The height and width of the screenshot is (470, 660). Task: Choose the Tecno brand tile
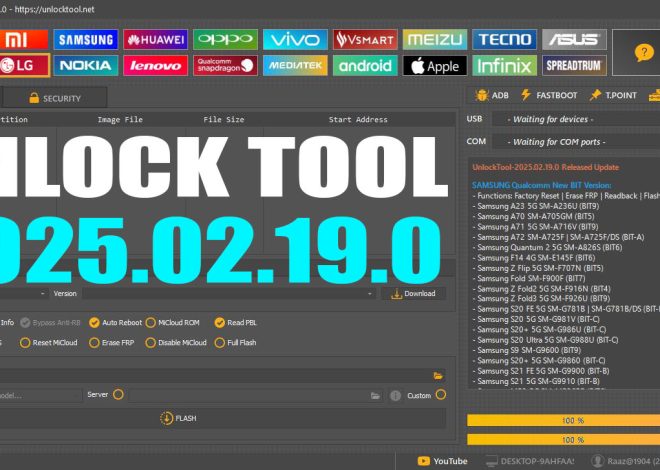[505, 40]
